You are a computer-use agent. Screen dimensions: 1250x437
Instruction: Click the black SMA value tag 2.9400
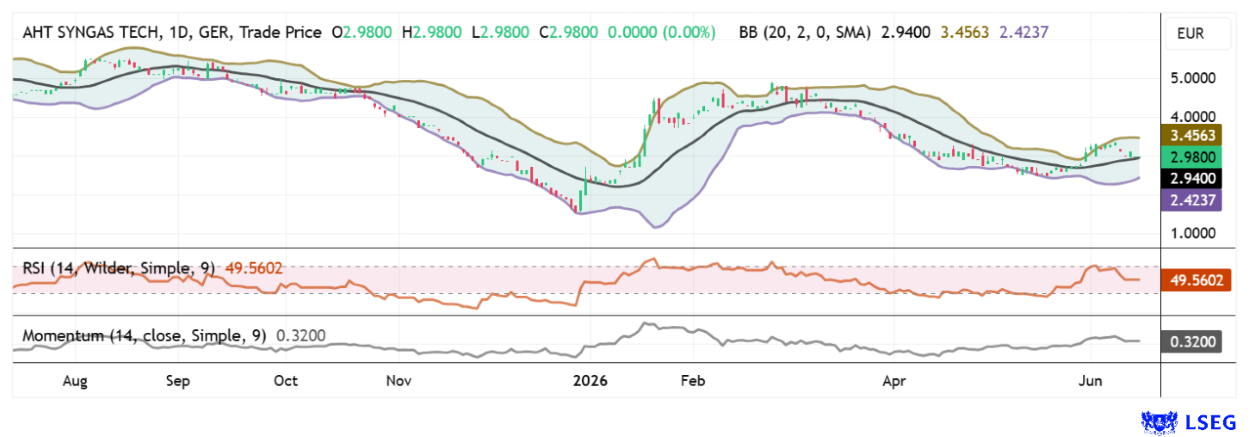pos(1192,179)
